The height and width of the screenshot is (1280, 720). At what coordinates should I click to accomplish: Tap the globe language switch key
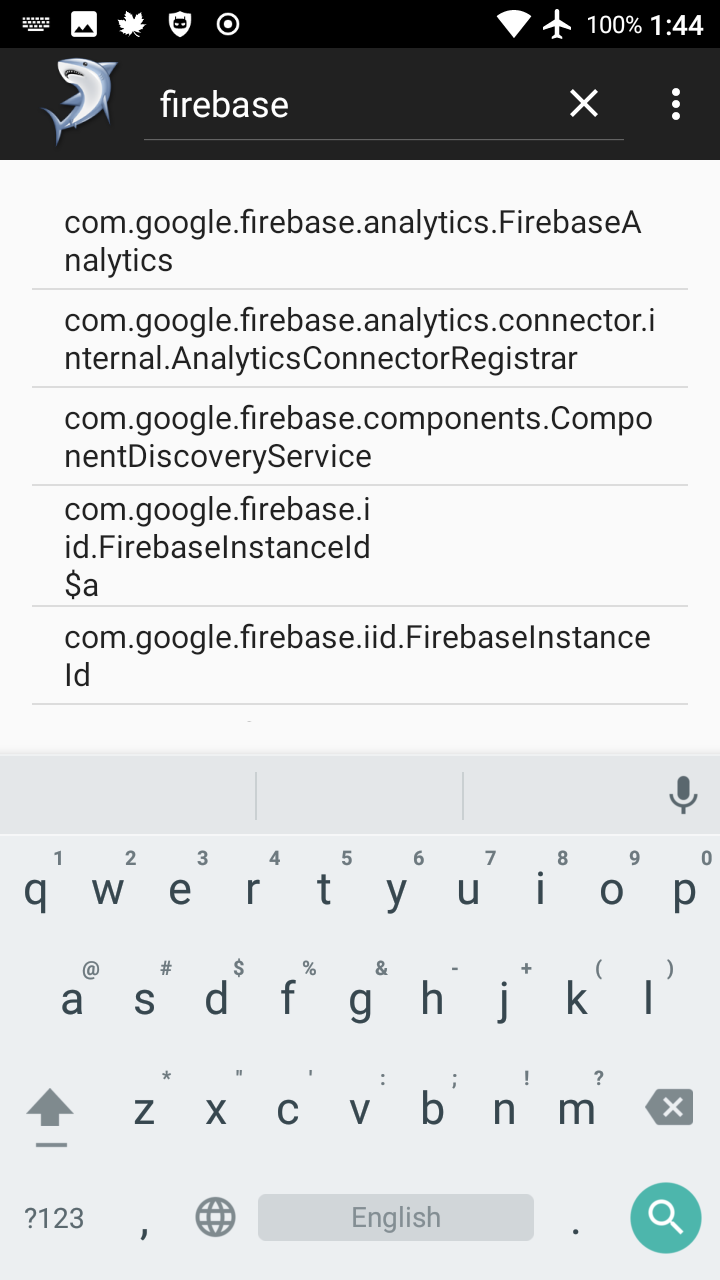[x=215, y=1217]
